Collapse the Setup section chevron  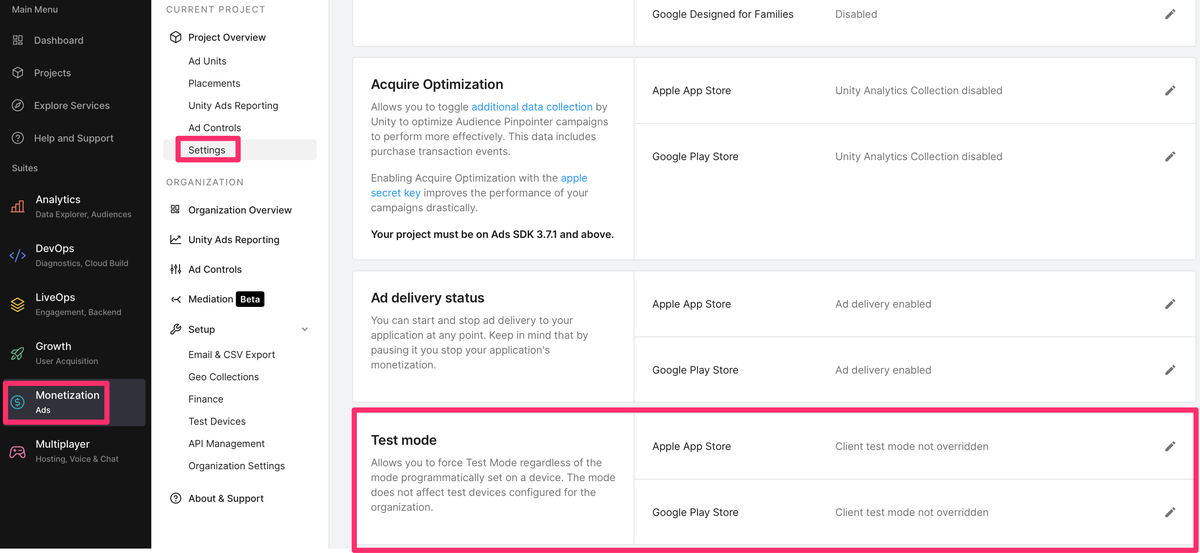click(x=305, y=329)
